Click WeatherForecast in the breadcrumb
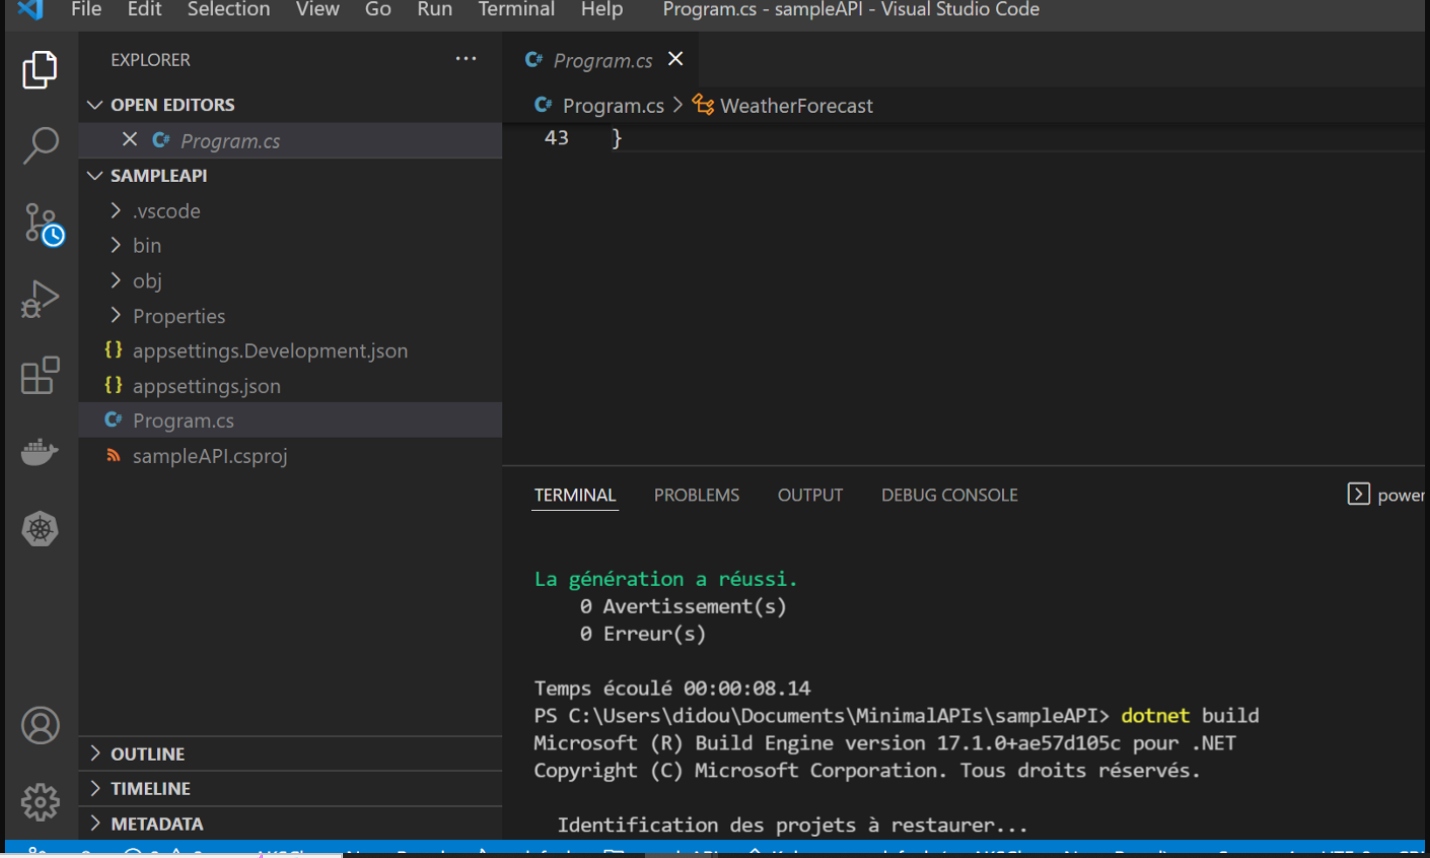 tap(796, 106)
